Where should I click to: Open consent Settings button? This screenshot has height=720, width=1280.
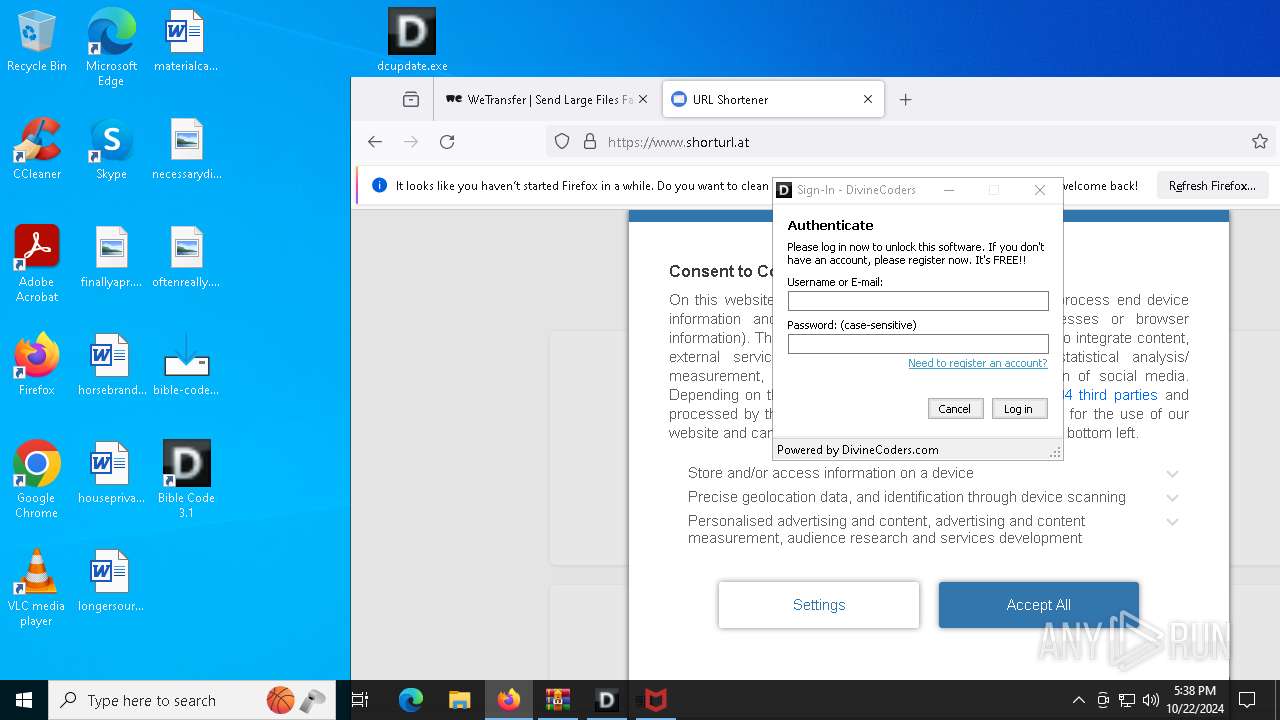pyautogui.click(x=819, y=605)
